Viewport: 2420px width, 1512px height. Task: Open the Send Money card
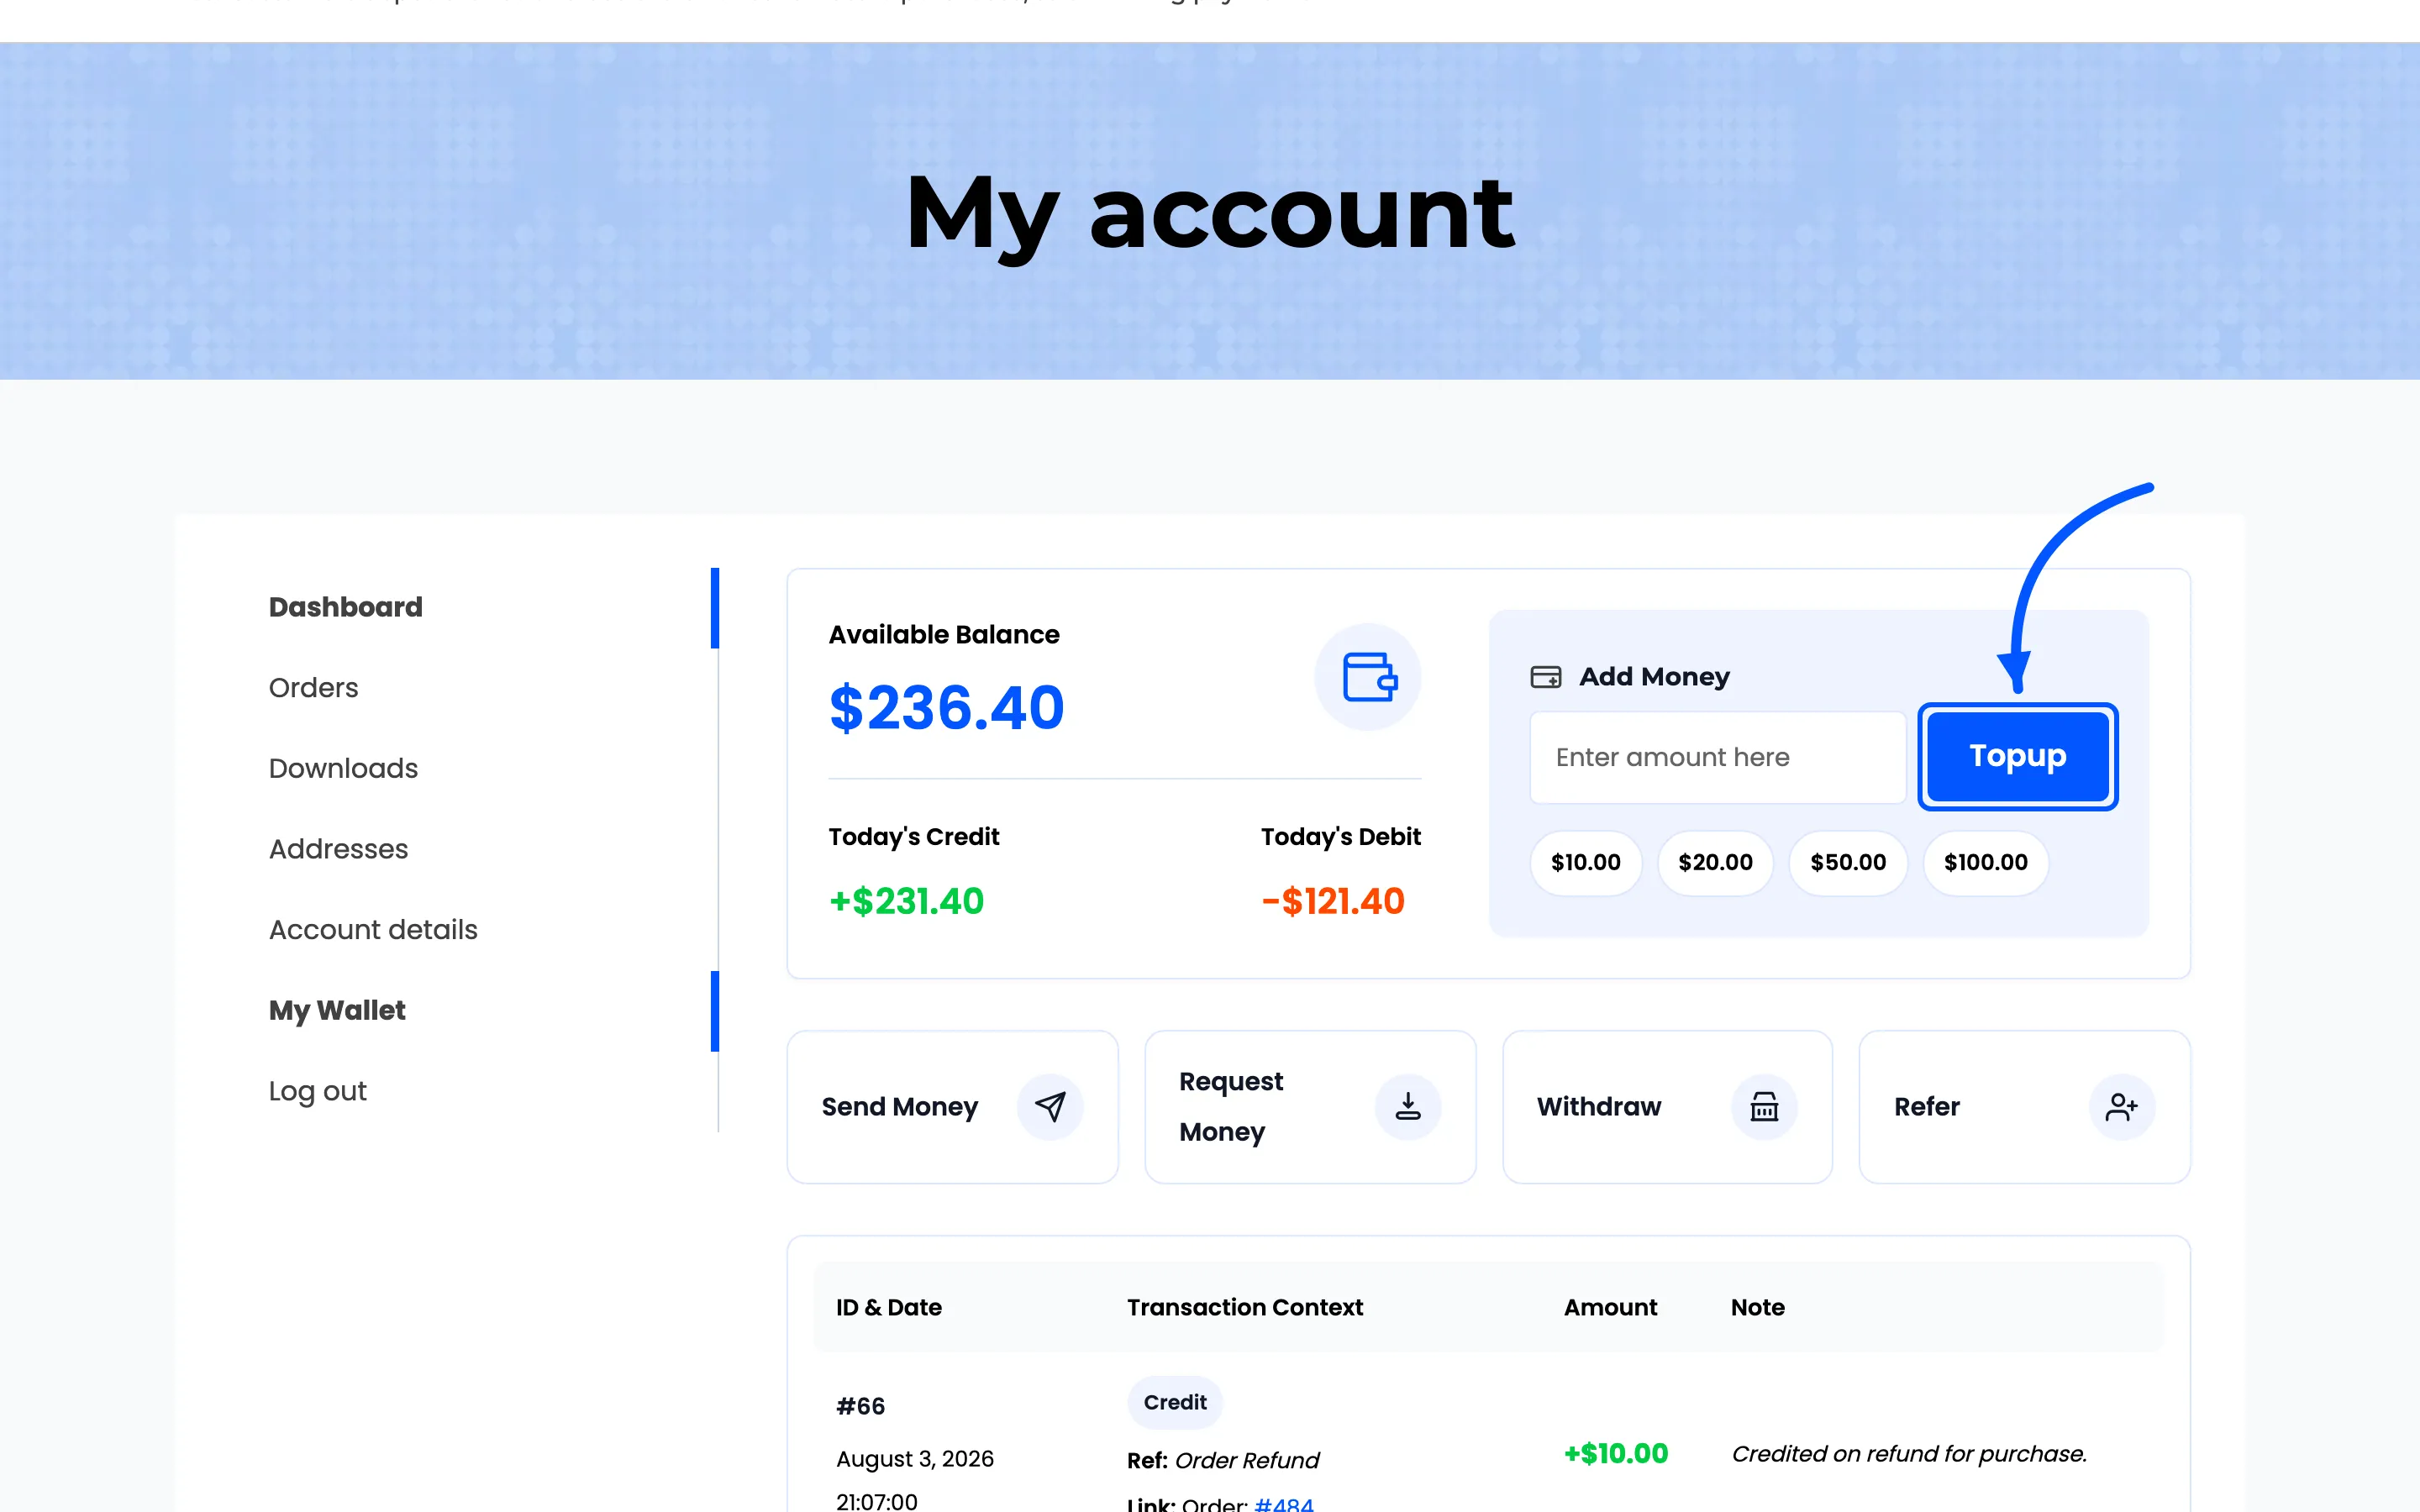(952, 1107)
